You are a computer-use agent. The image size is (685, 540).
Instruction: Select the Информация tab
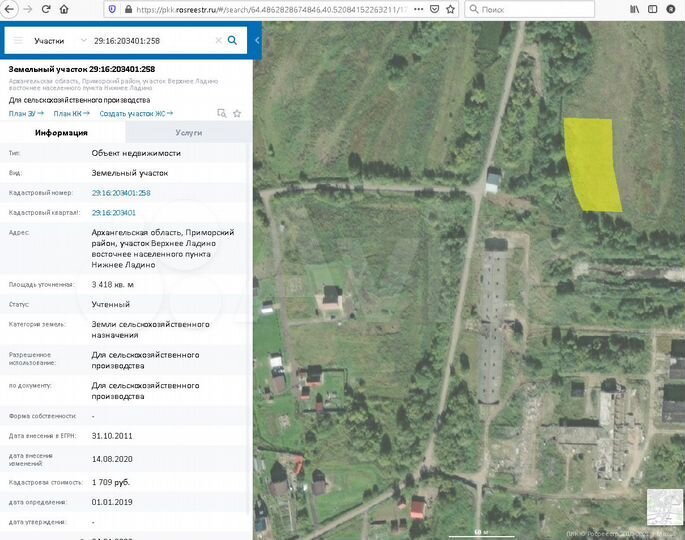point(62,132)
